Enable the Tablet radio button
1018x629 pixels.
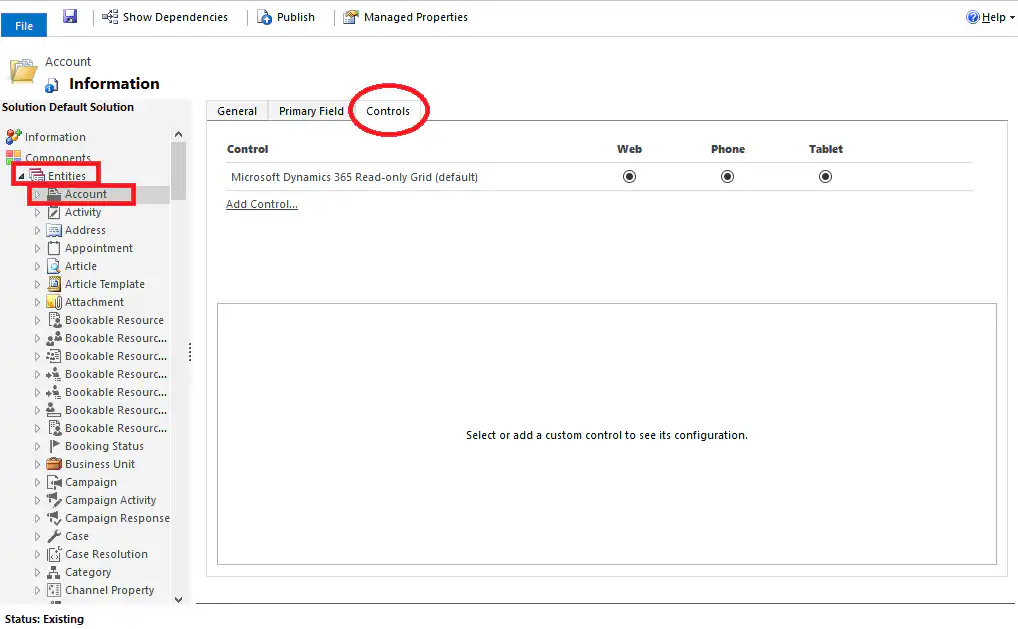tap(825, 176)
